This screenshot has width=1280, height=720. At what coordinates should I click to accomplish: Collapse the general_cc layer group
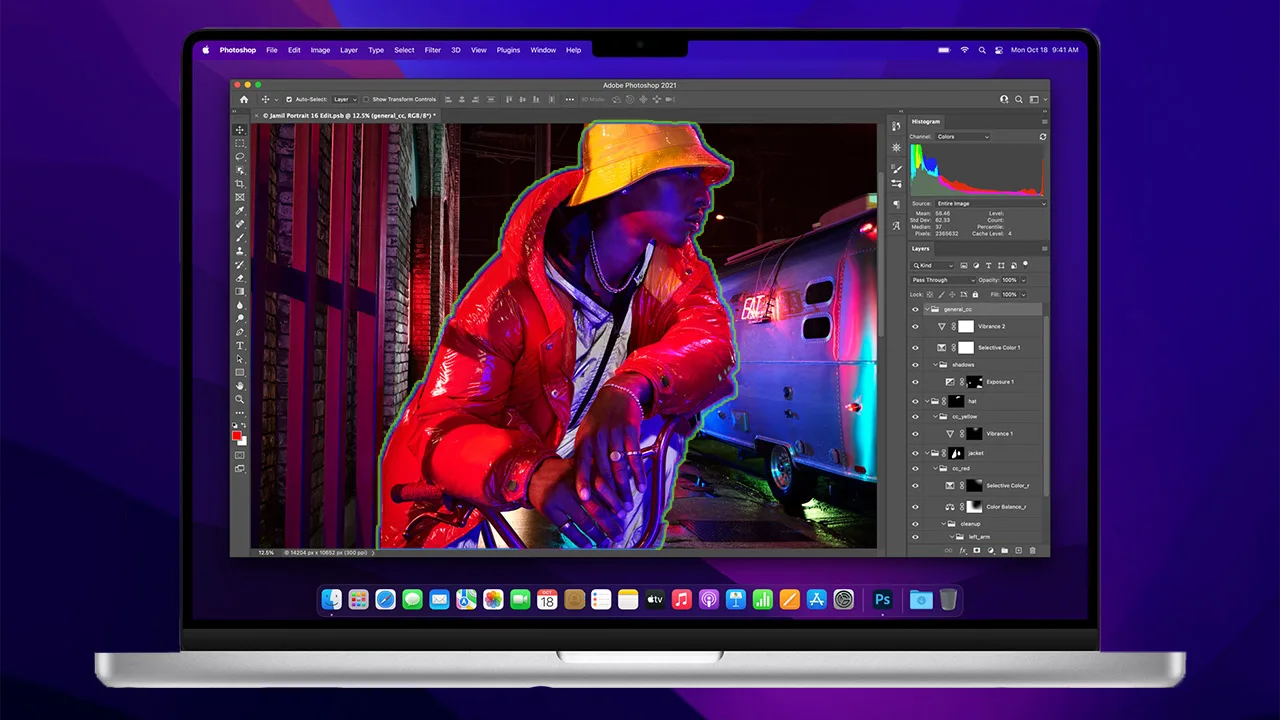pyautogui.click(x=926, y=310)
